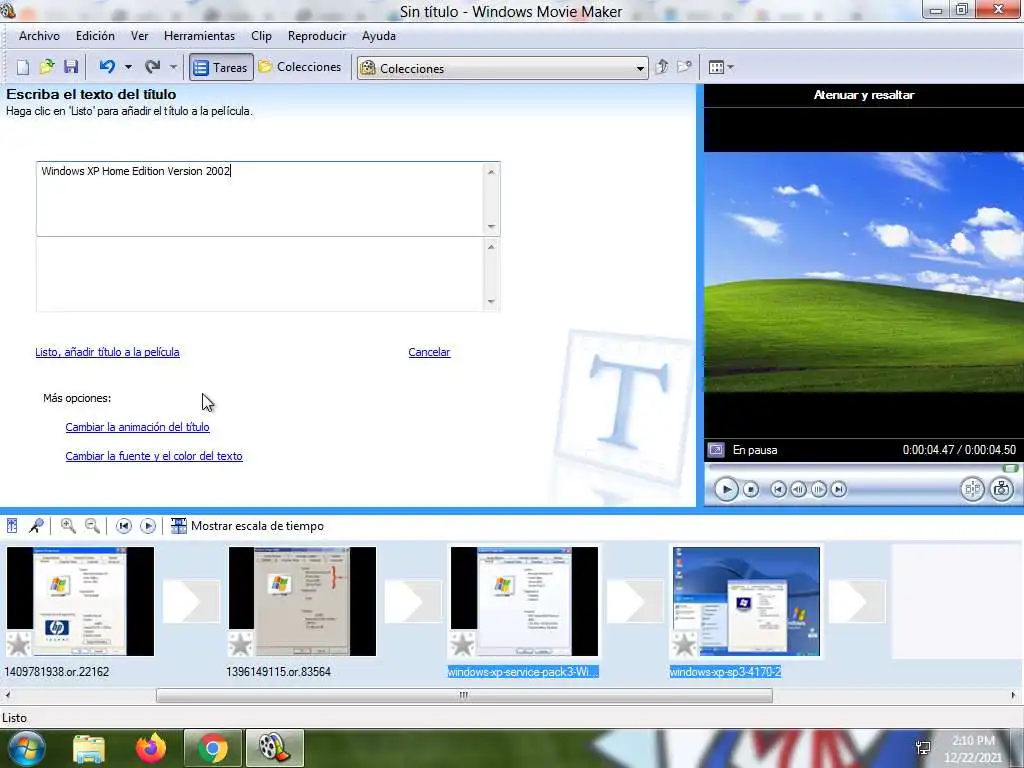Click the Cancelar link
This screenshot has height=768, width=1024.
[x=429, y=352]
